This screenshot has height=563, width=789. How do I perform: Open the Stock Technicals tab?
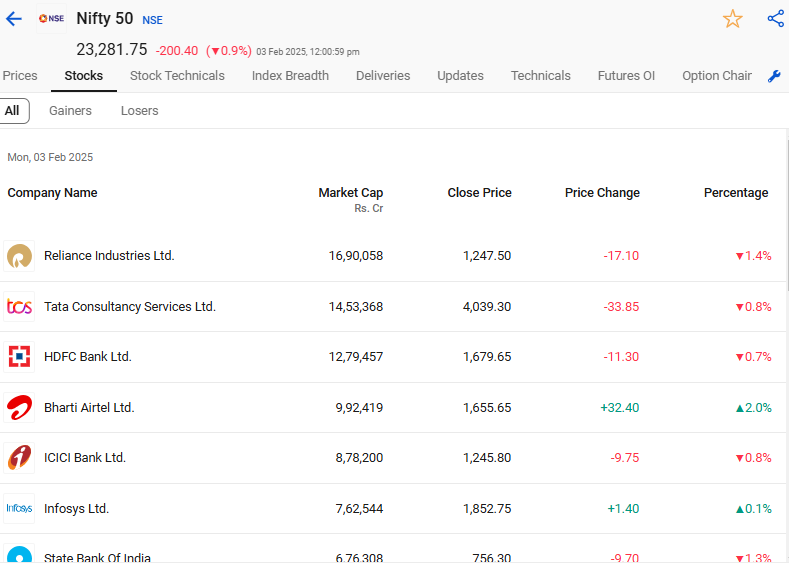[177, 76]
